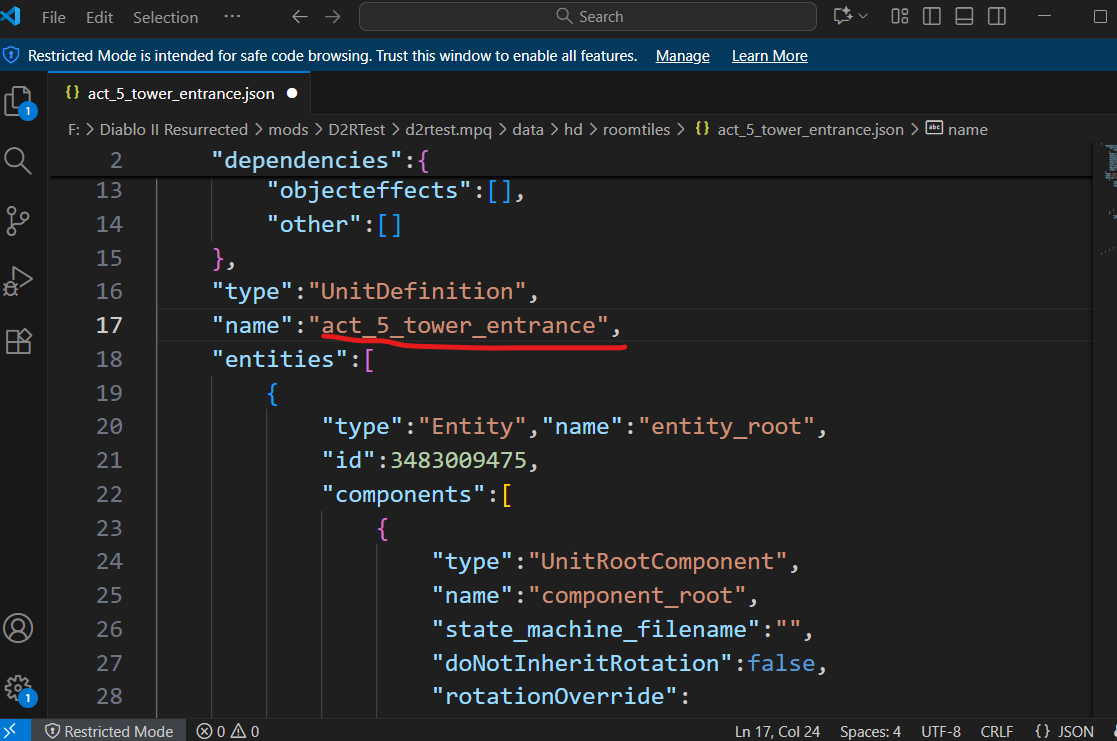1117x741 pixels.
Task: Click breadcrumb drive 'F:'
Action: tap(73, 130)
